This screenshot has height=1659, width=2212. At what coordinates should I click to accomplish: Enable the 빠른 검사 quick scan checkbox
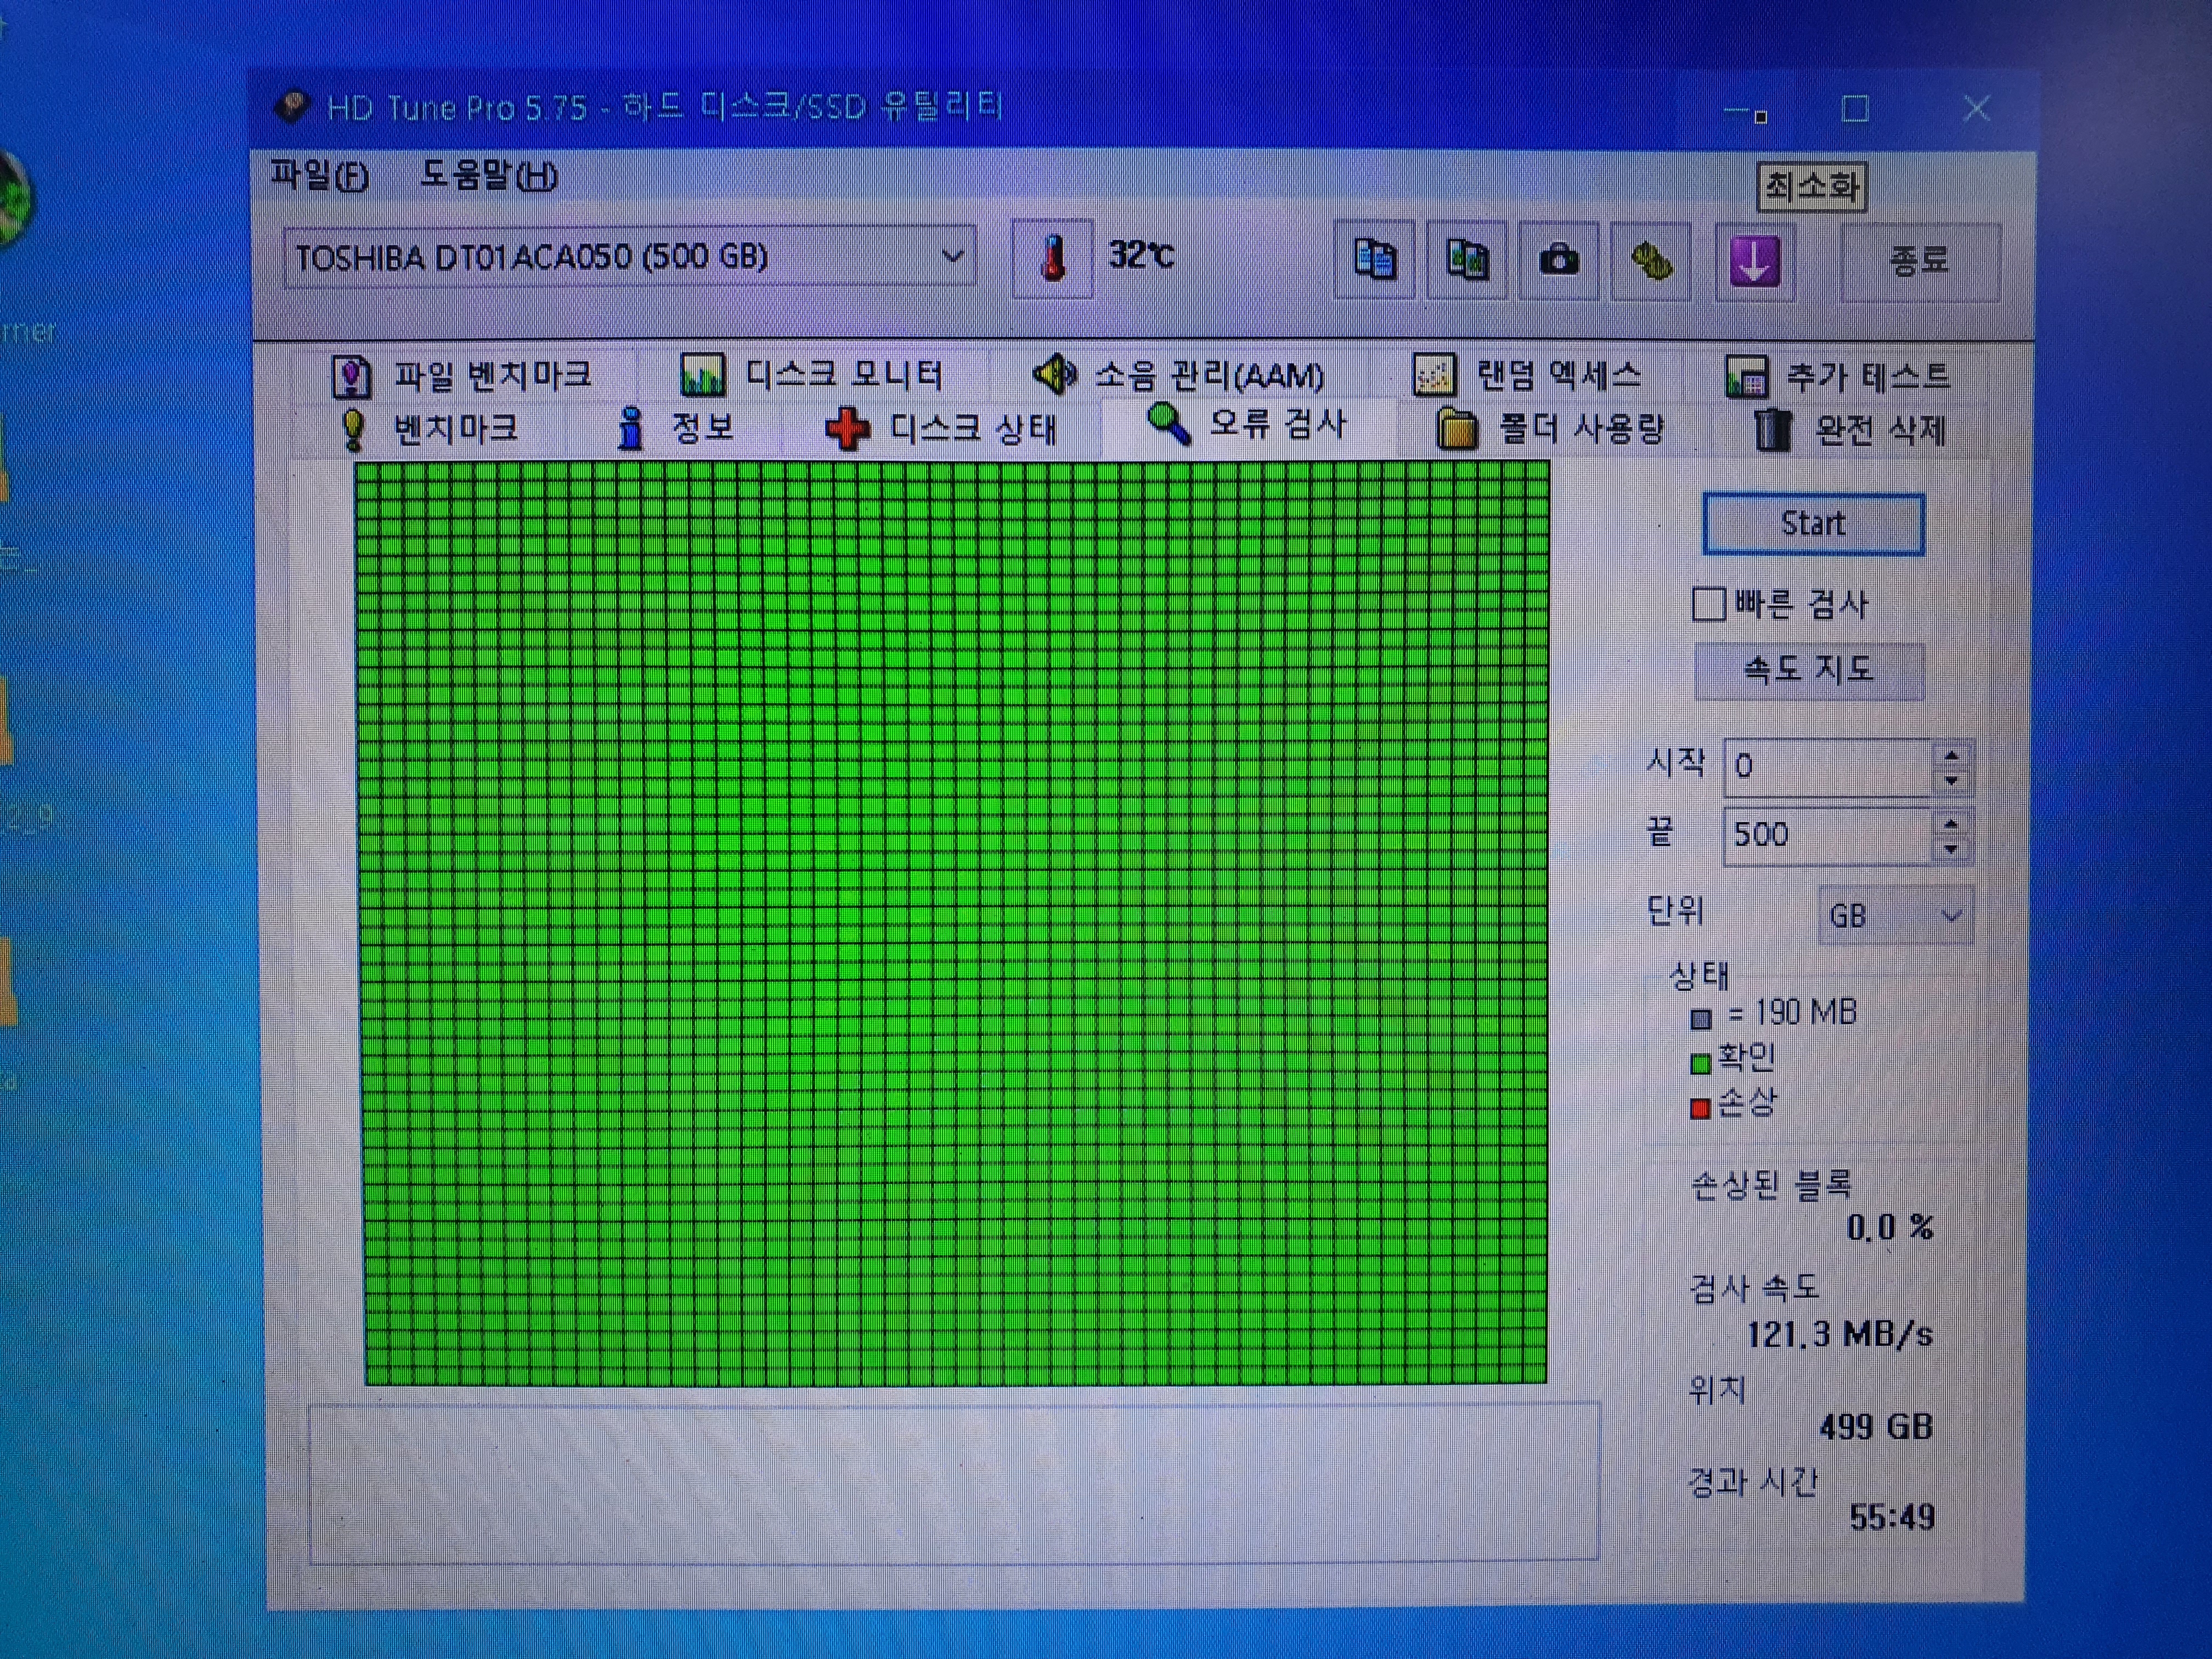1708,604
